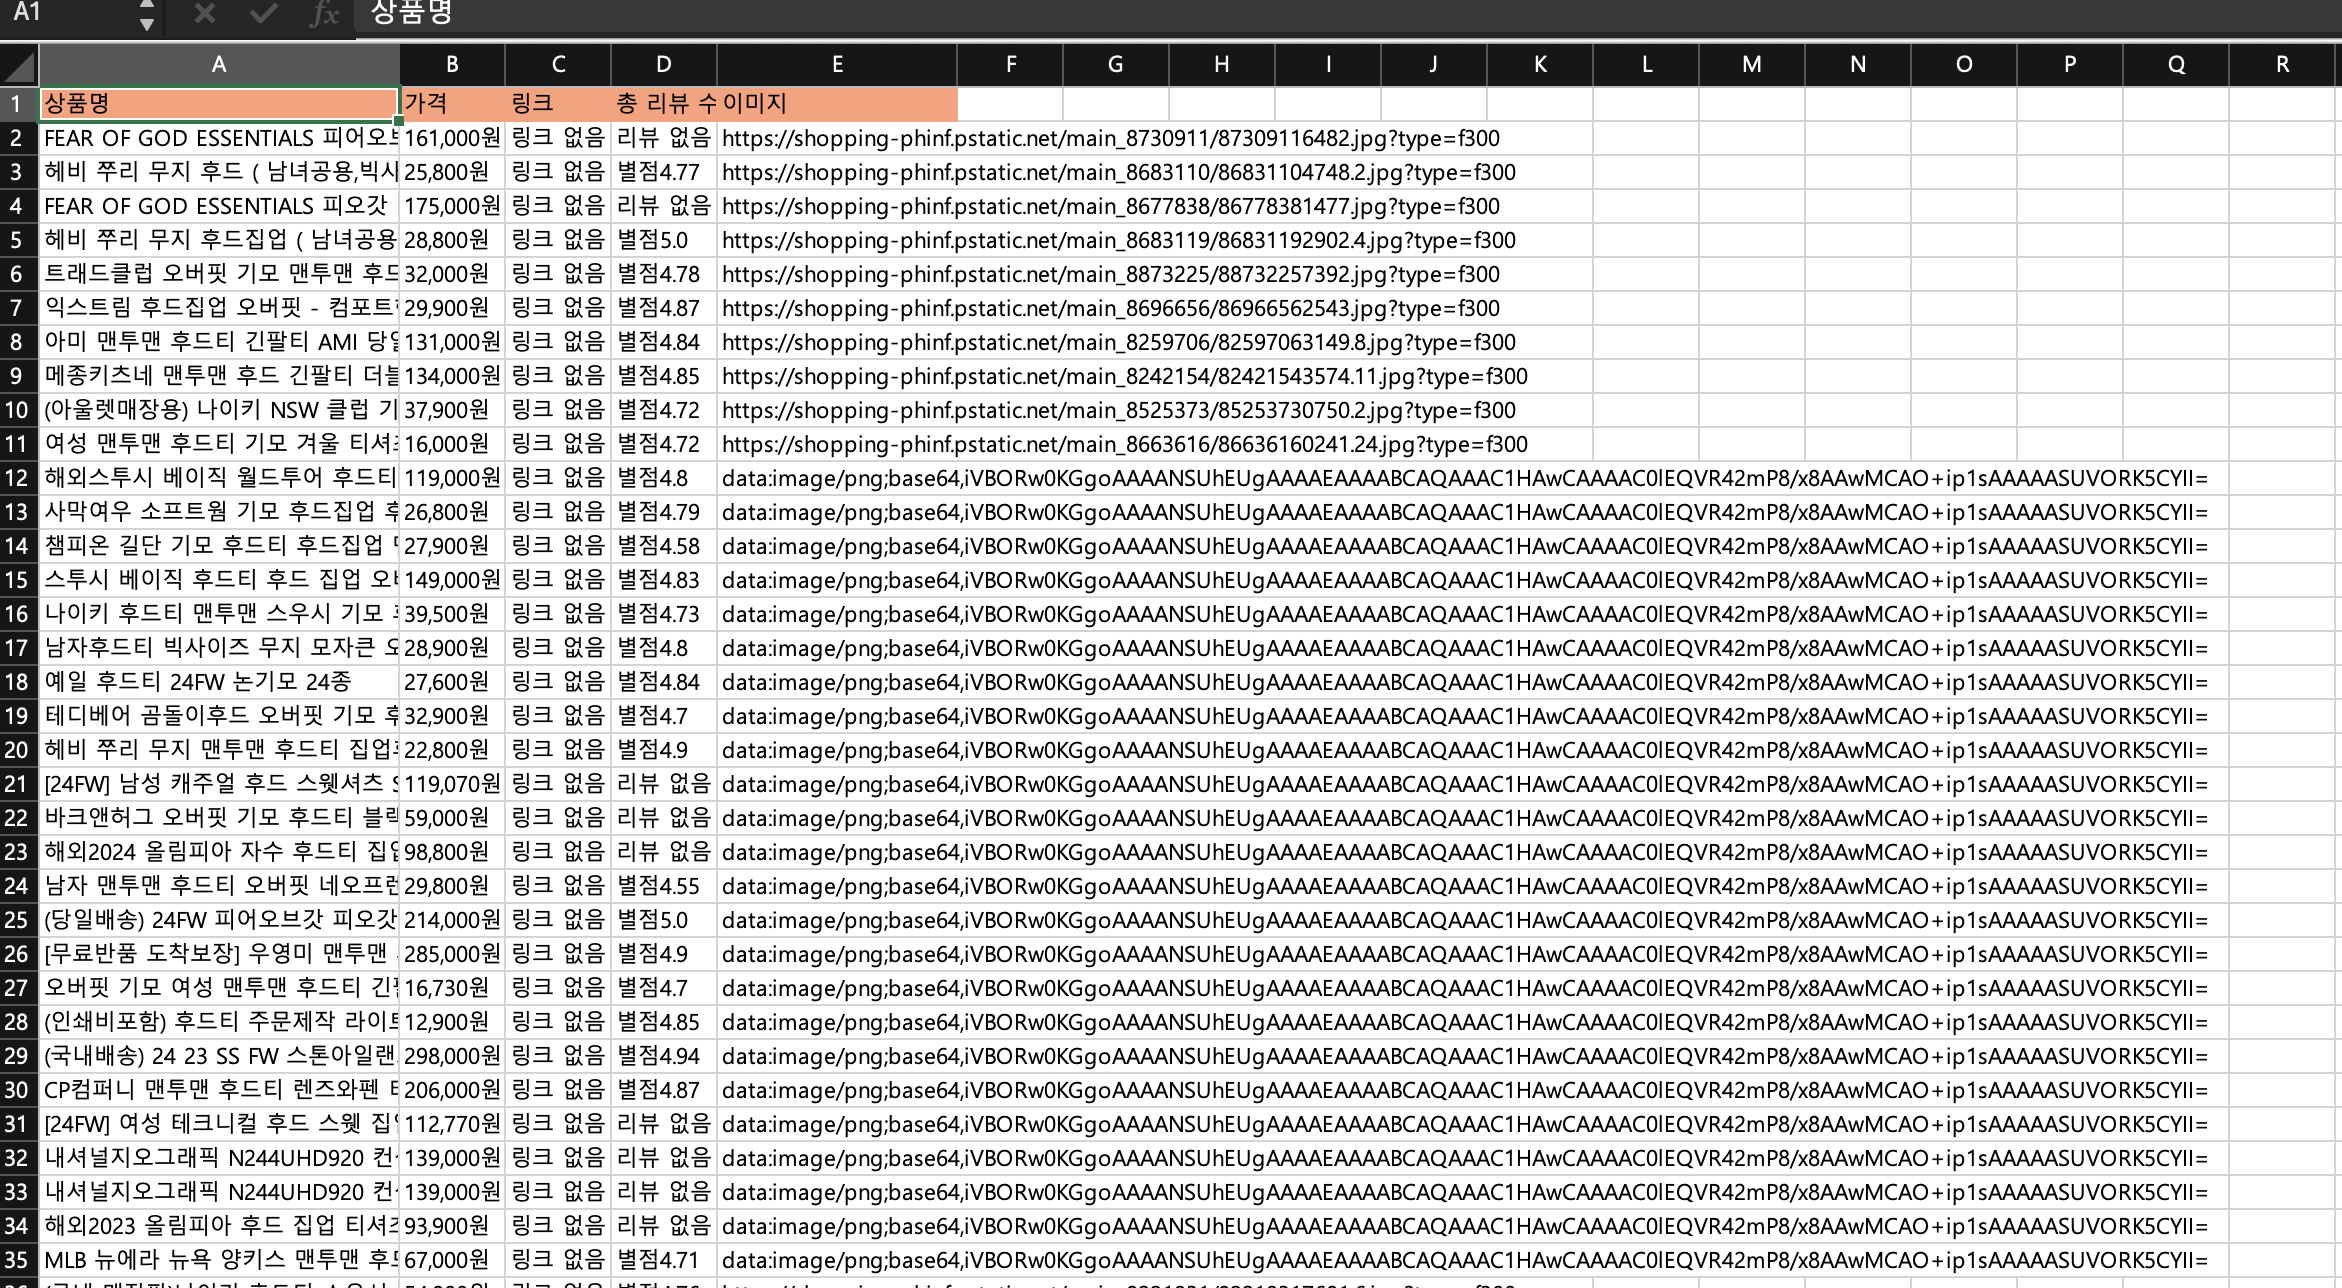The height and width of the screenshot is (1288, 2342).
Task: Select column B header
Action: coord(452,65)
